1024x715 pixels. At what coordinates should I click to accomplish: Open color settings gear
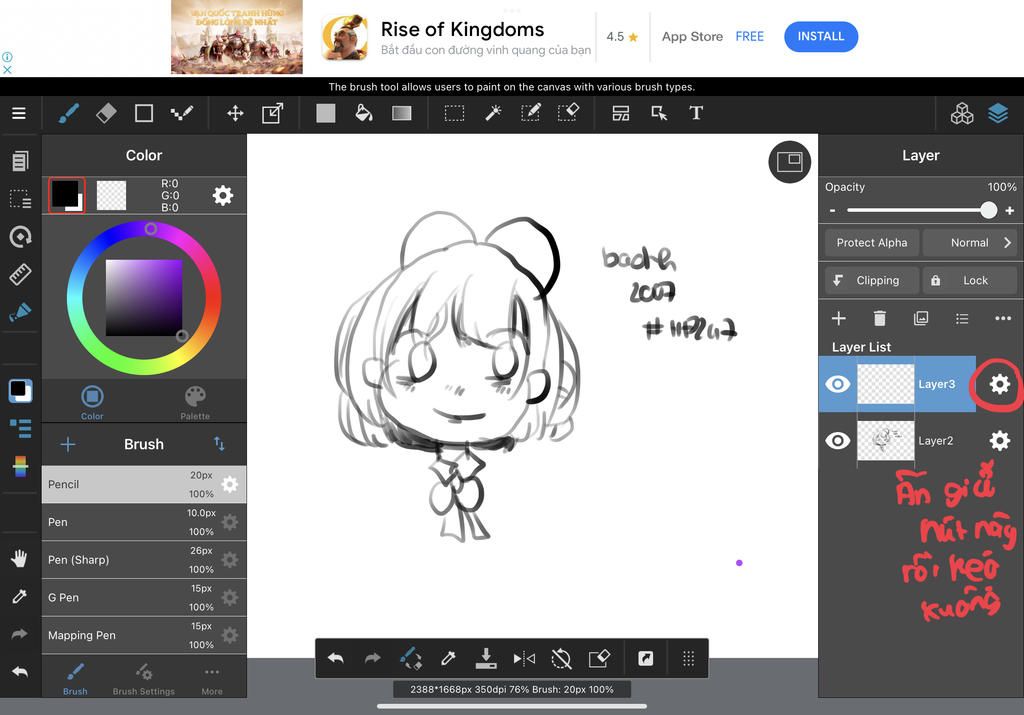(223, 195)
